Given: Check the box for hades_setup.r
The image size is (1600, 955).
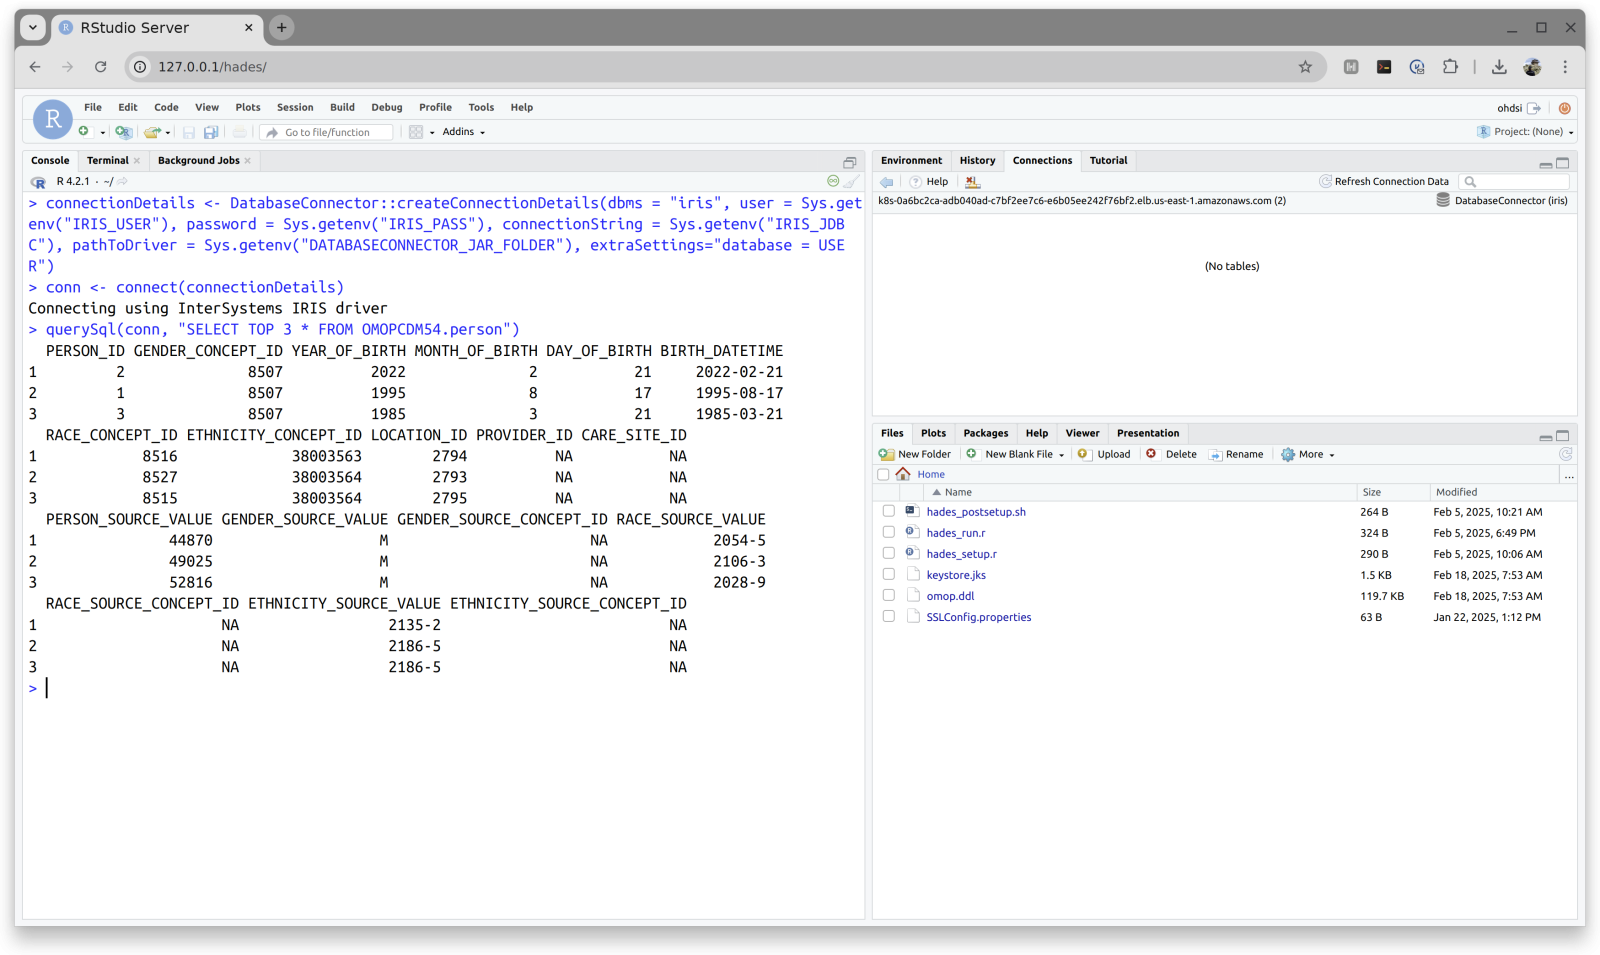Looking at the screenshot, I should point(888,553).
